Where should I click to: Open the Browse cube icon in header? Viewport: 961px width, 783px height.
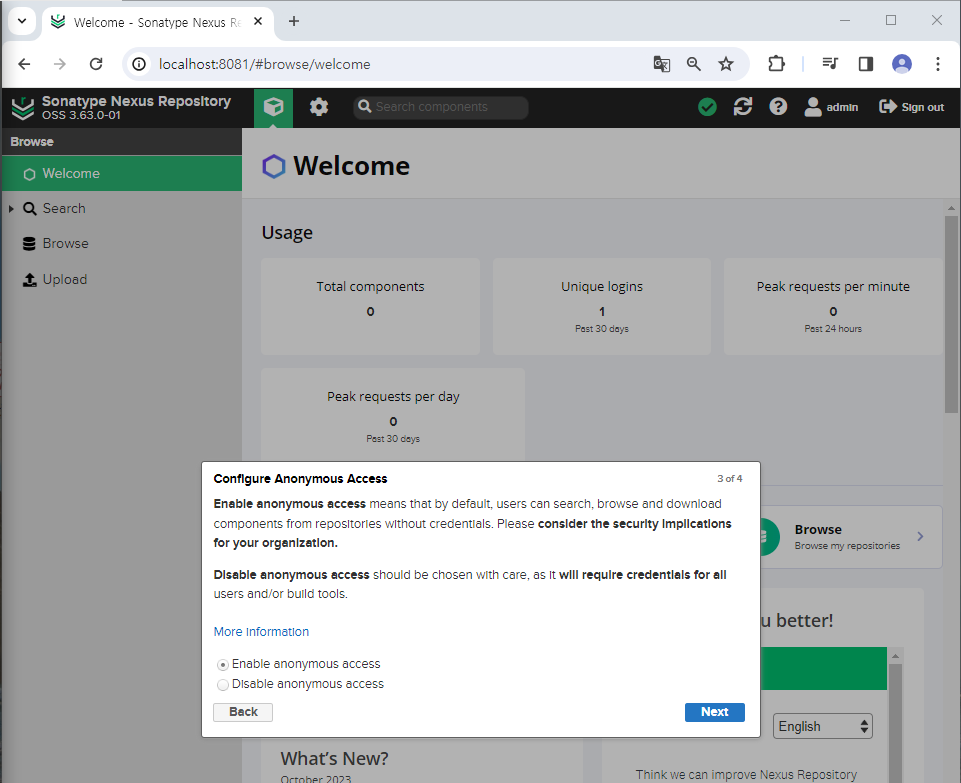pos(273,107)
